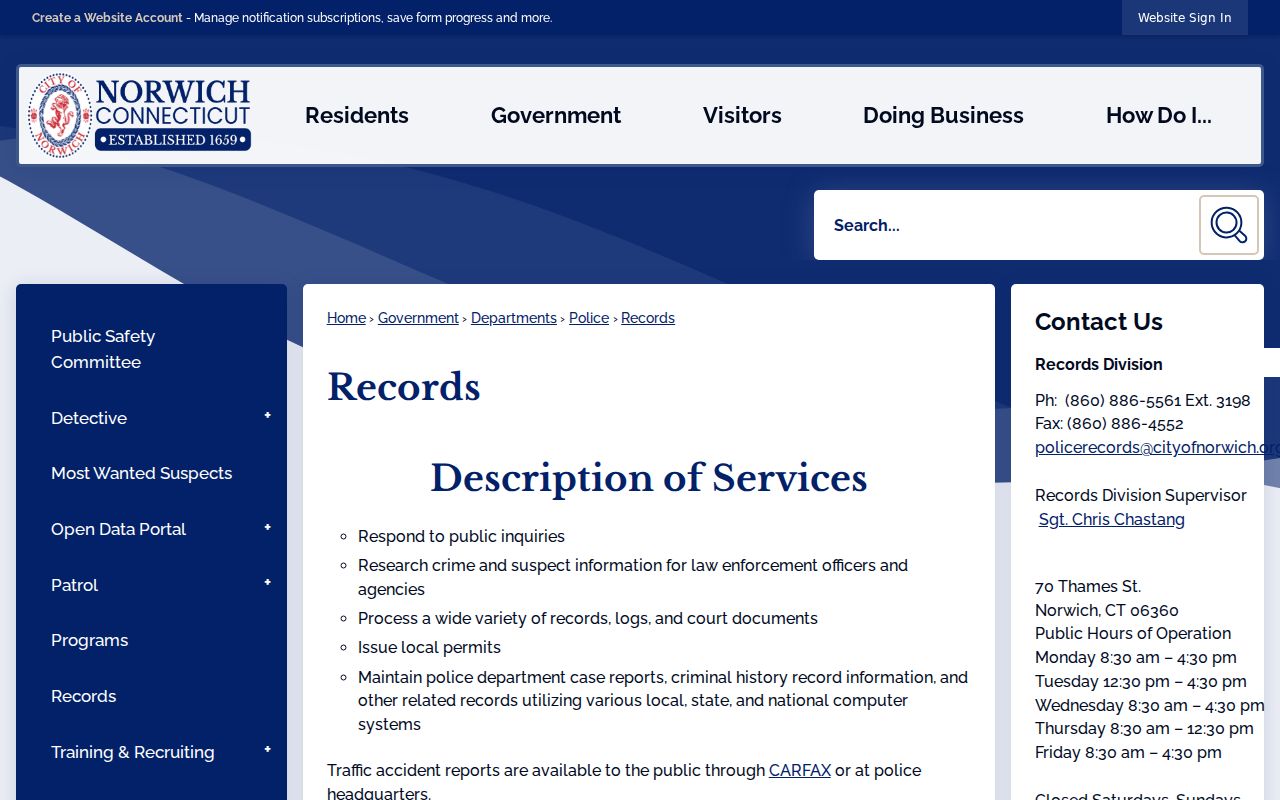Click the phone number (860) 886-5561
The width and height of the screenshot is (1280, 800).
(x=1123, y=400)
